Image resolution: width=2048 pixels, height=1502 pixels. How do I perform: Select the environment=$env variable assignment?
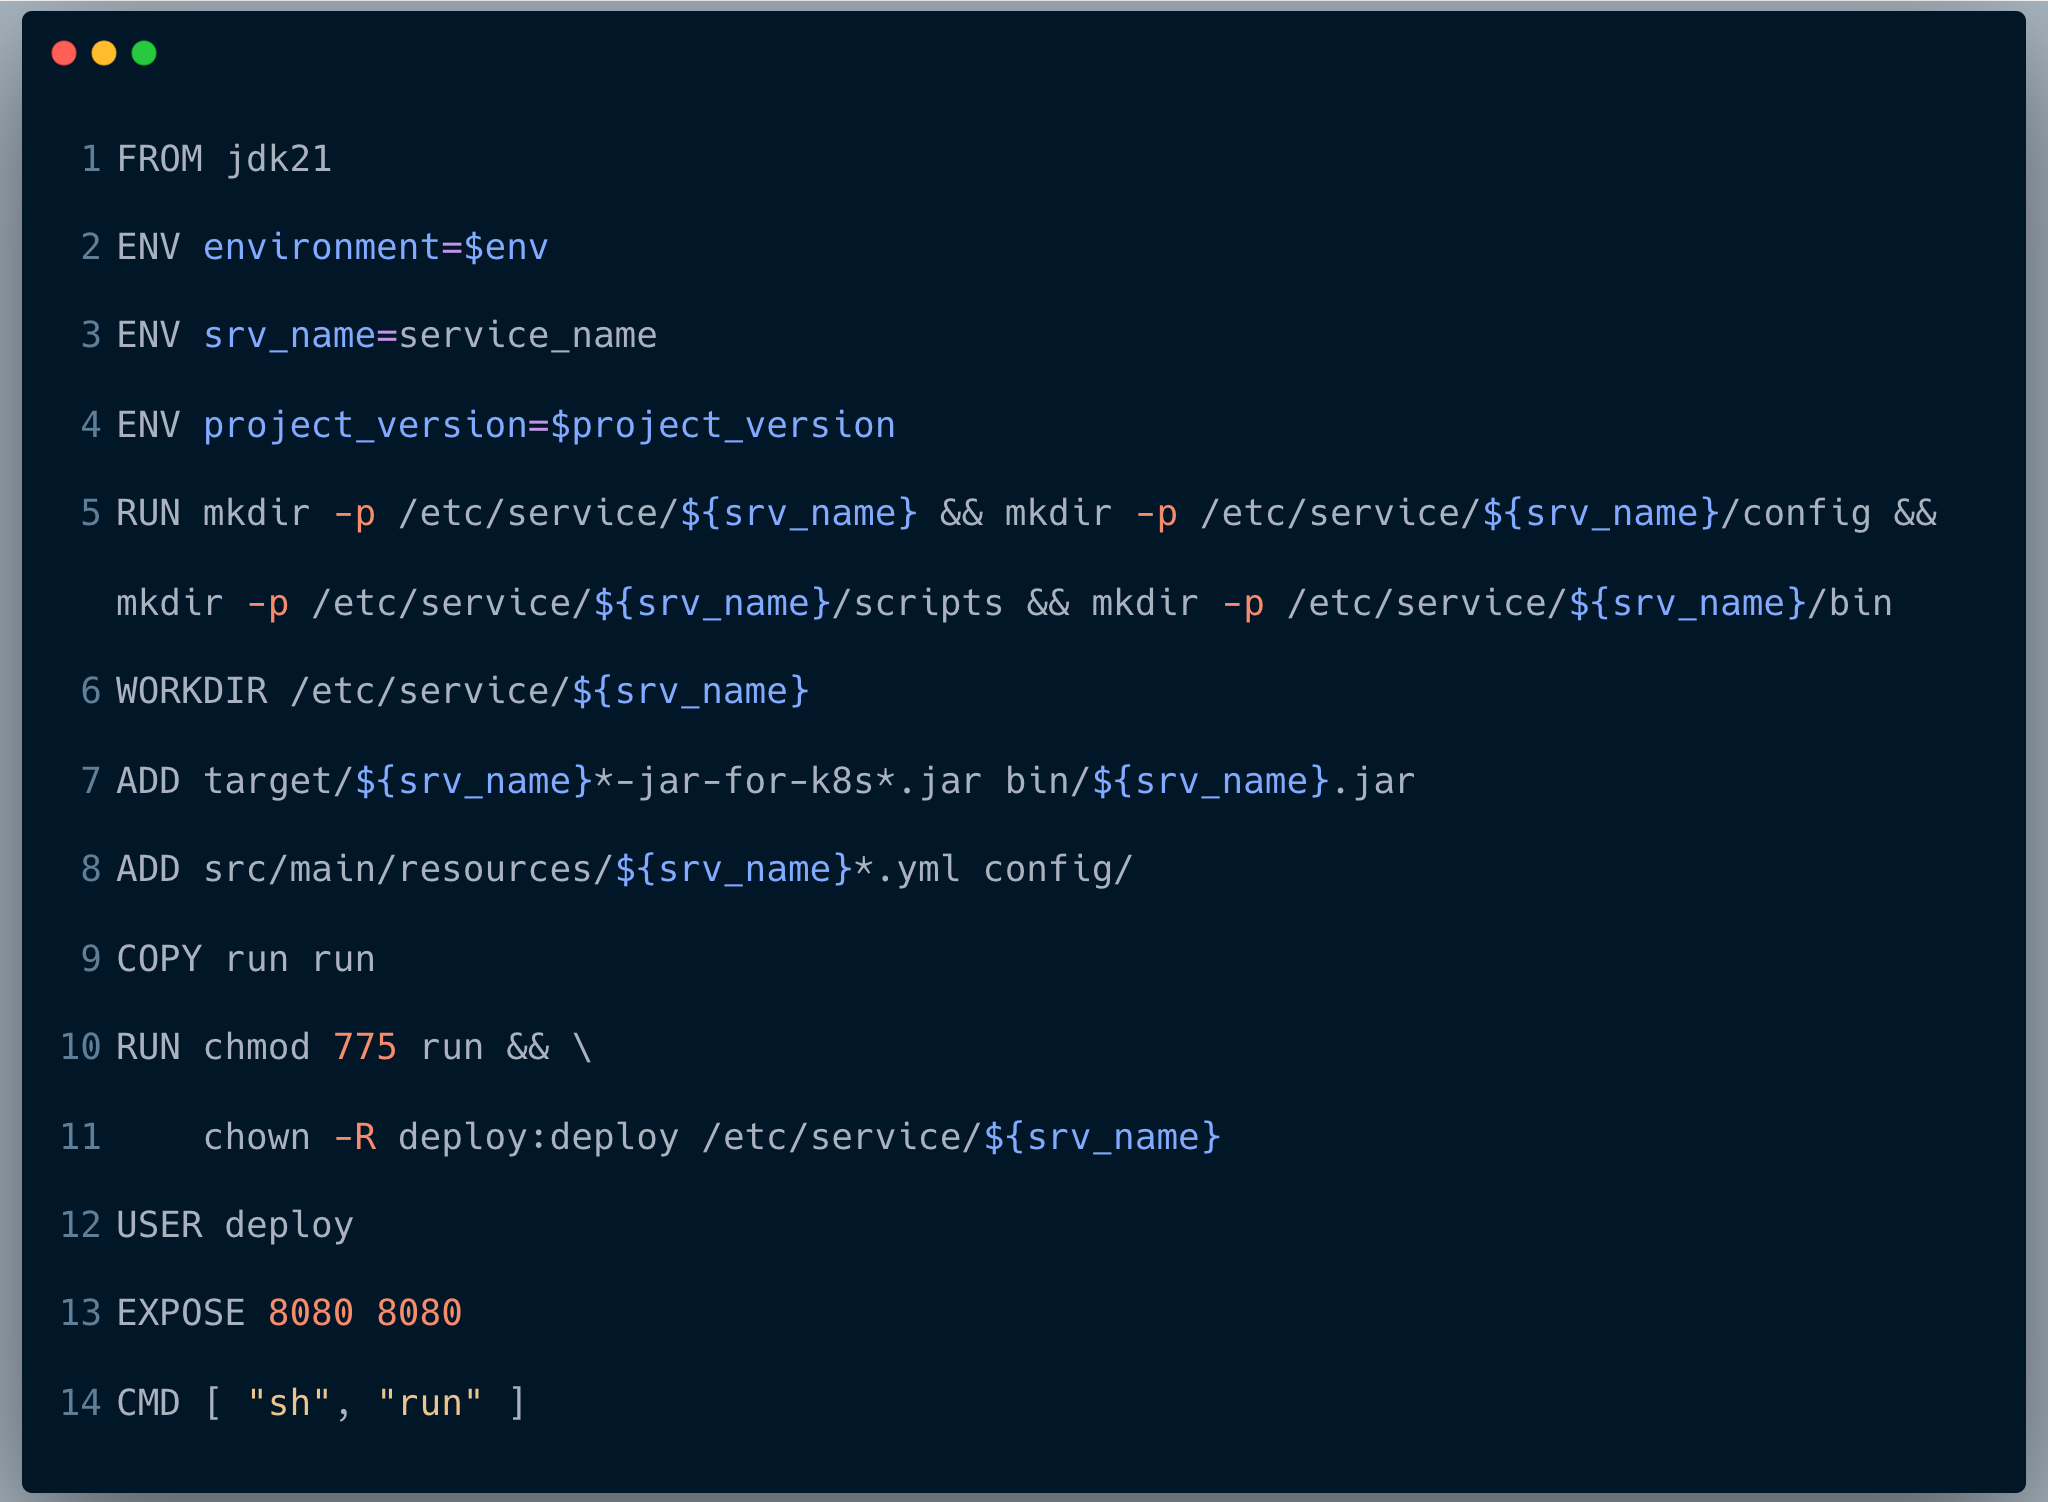374,246
